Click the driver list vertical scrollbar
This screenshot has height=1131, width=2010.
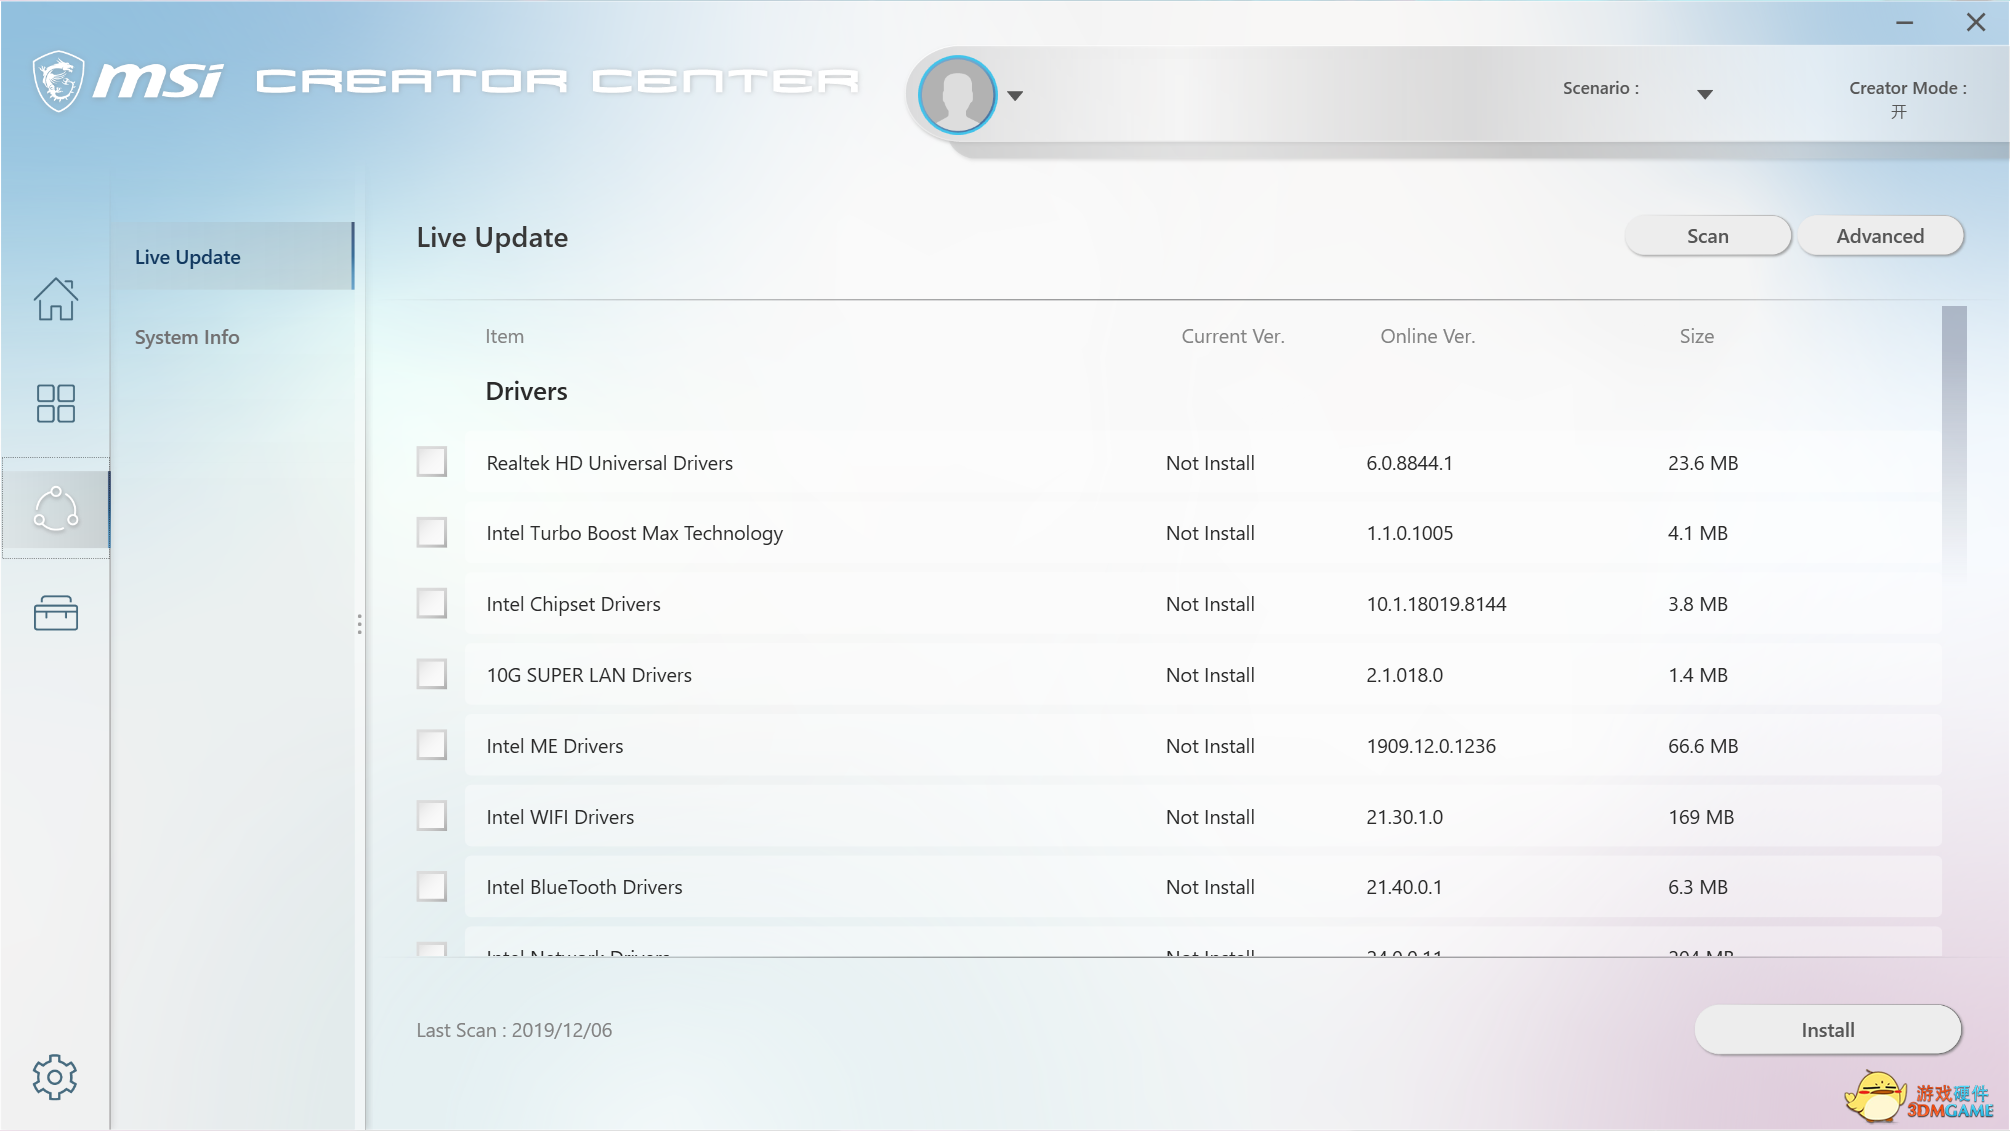(x=1954, y=440)
